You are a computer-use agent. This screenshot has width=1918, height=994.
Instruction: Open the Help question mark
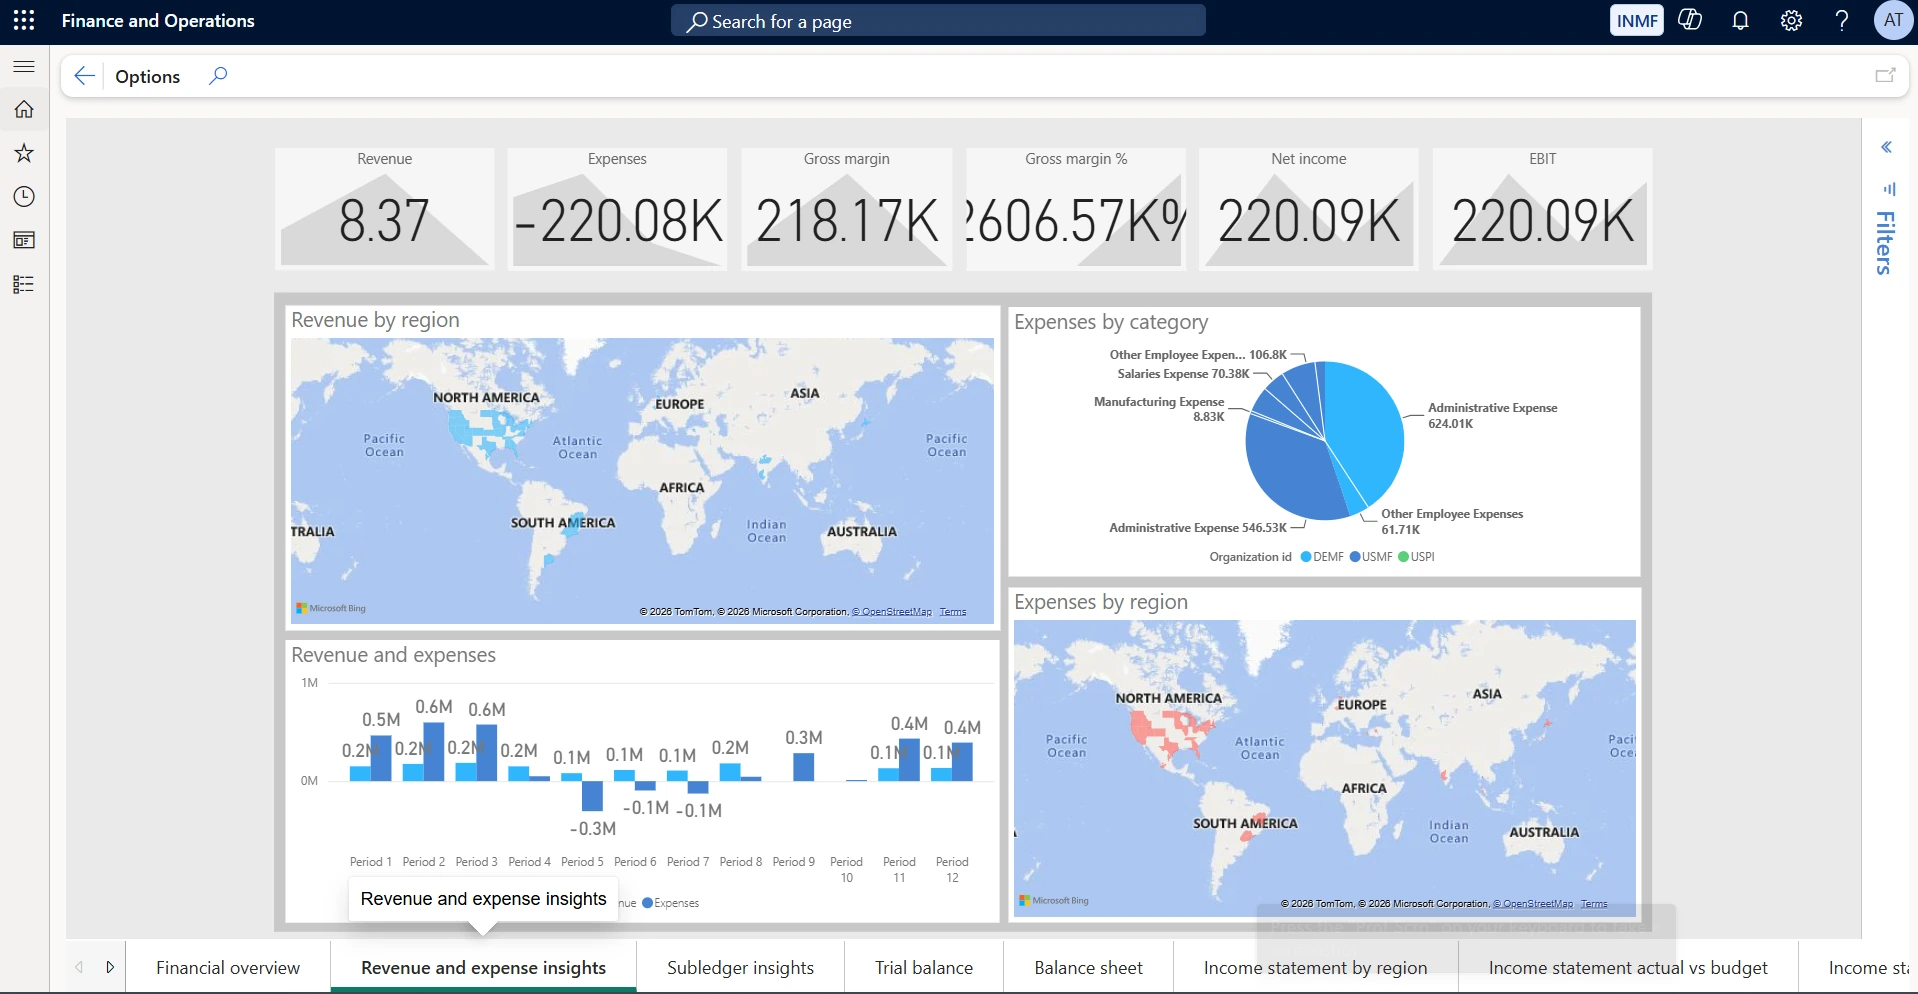coord(1842,21)
